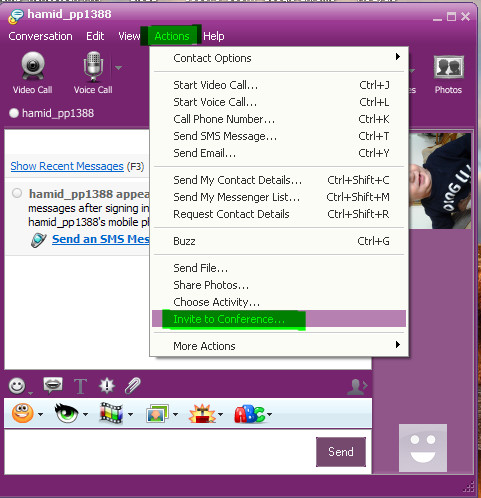Image resolution: width=481 pixels, height=498 pixels.
Task: Expand film strip plugin dropdown arrow
Action: tap(130, 414)
